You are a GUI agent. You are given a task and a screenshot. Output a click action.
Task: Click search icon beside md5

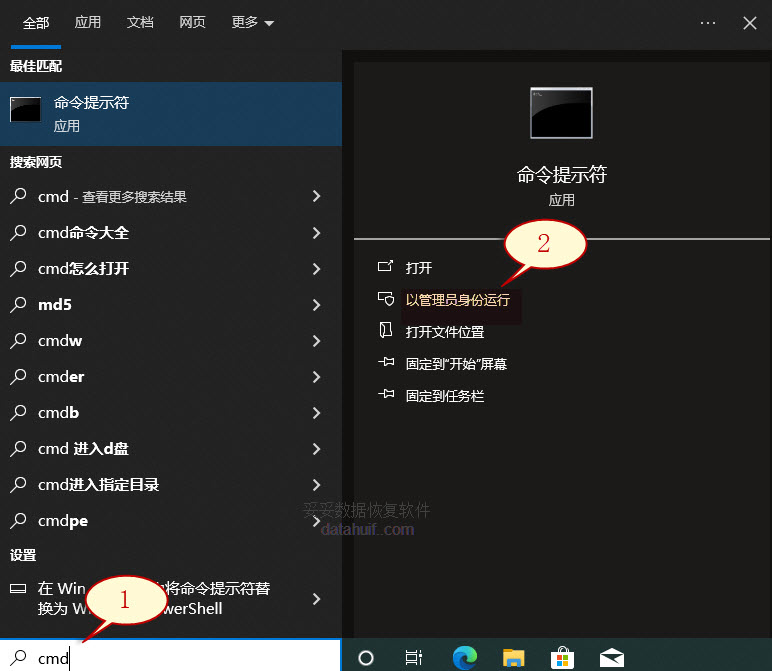(18, 304)
